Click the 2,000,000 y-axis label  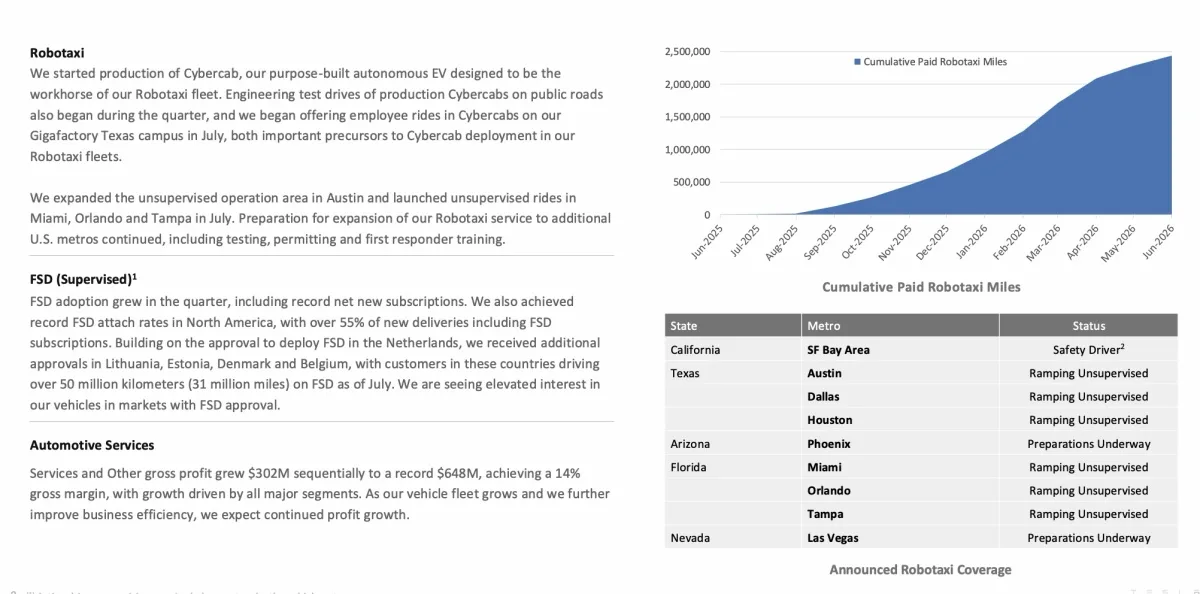pos(687,84)
